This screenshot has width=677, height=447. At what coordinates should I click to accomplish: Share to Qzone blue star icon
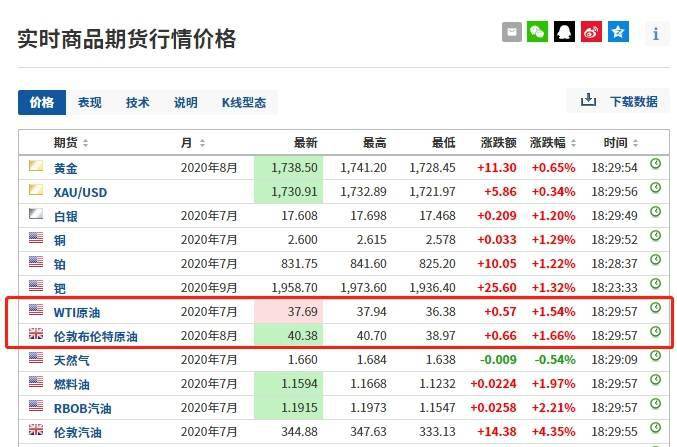pos(618,32)
